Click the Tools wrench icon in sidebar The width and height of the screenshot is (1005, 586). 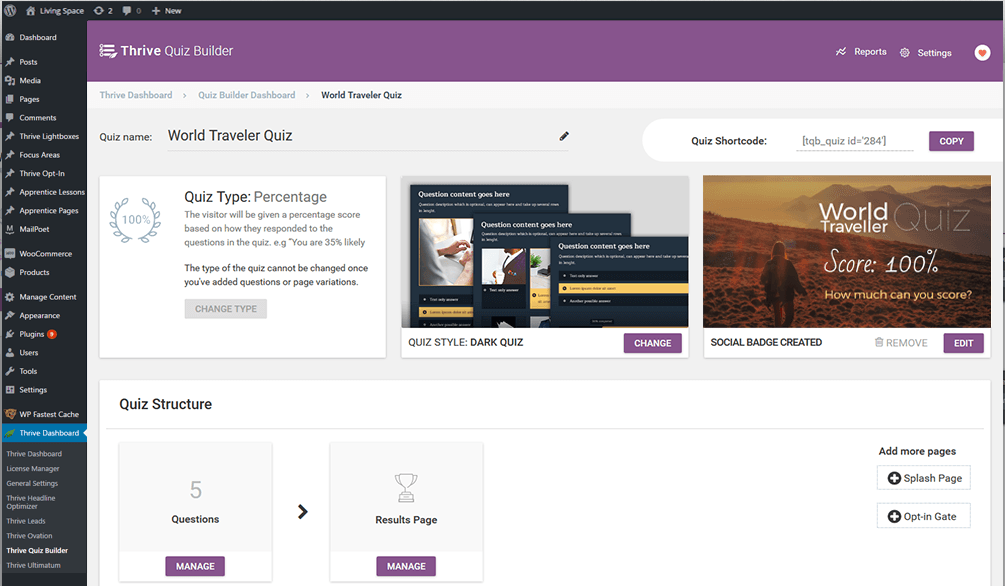click(10, 371)
